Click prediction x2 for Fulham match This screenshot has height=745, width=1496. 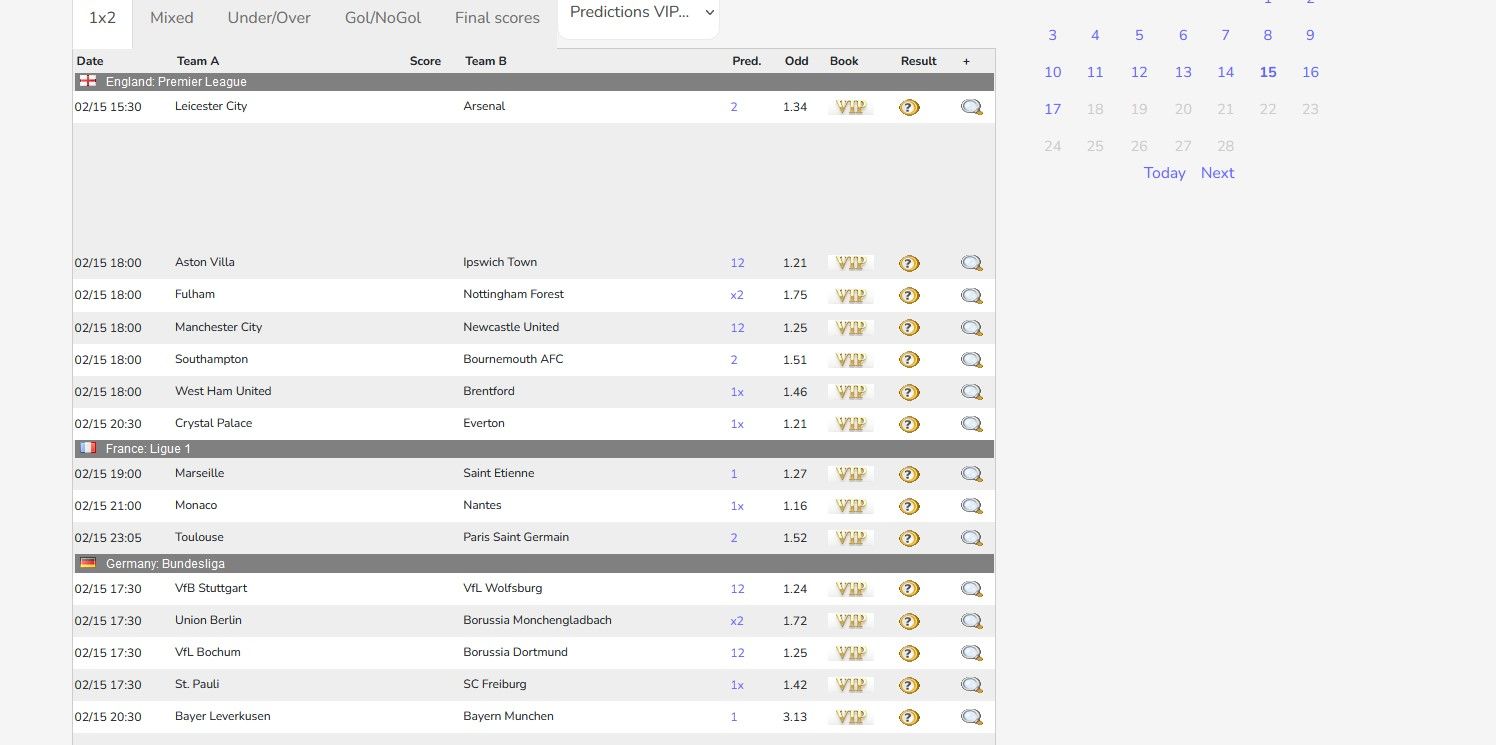pyautogui.click(x=737, y=295)
